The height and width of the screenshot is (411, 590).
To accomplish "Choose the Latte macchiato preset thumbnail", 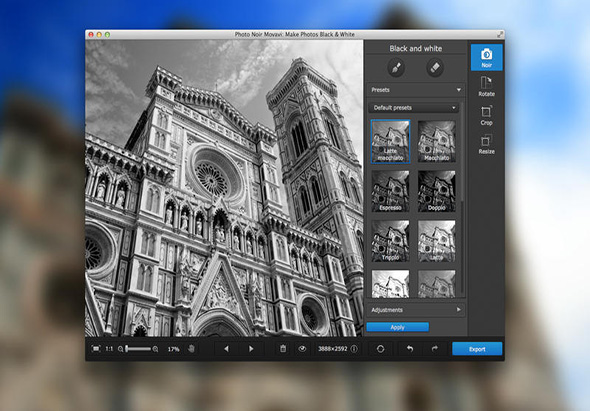I will click(391, 142).
